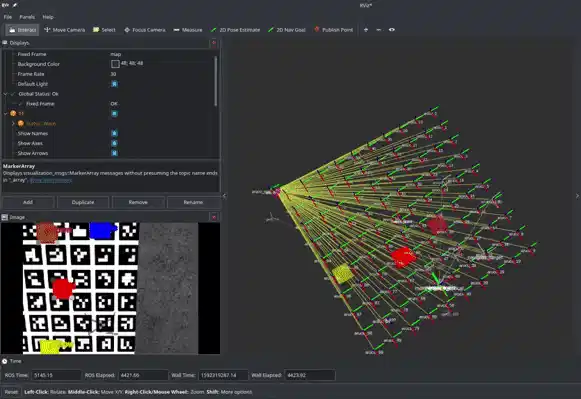Select the Global Status: Ok row
The width and height of the screenshot is (581, 399).
(109, 94)
